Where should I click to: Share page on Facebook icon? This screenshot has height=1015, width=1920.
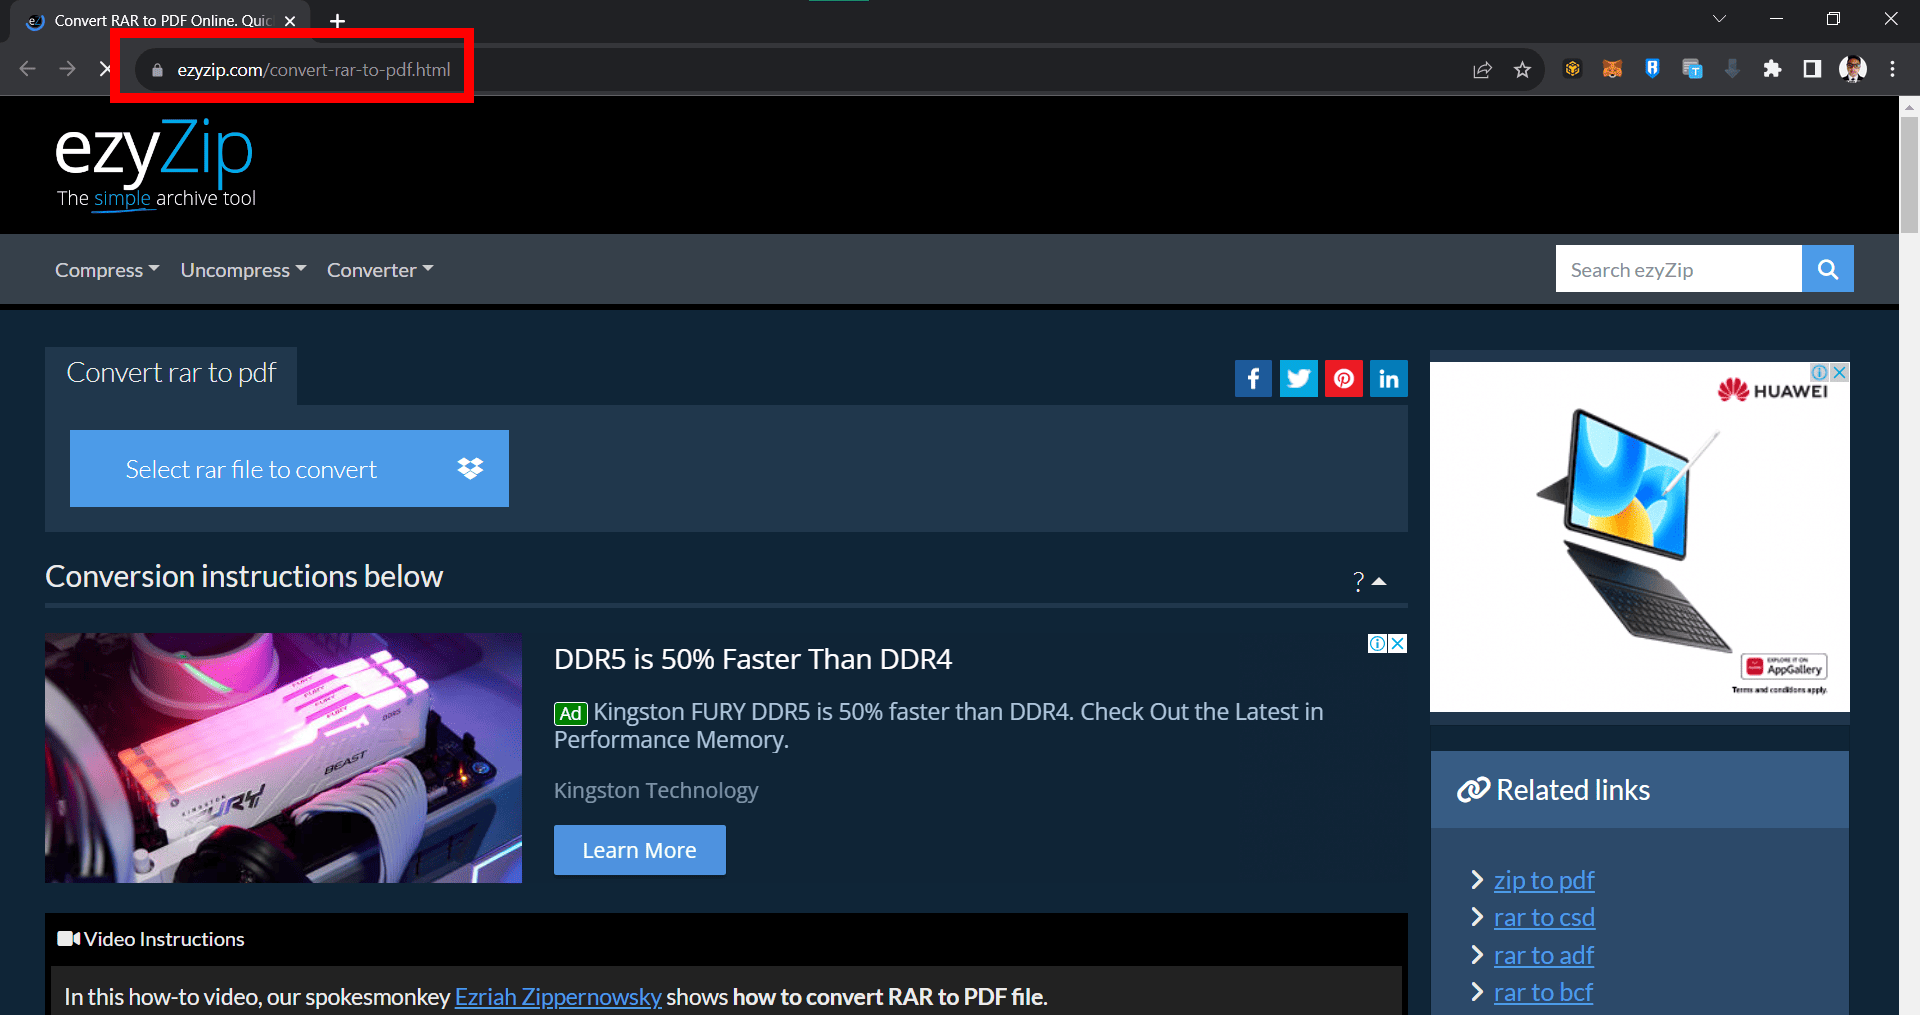point(1253,379)
